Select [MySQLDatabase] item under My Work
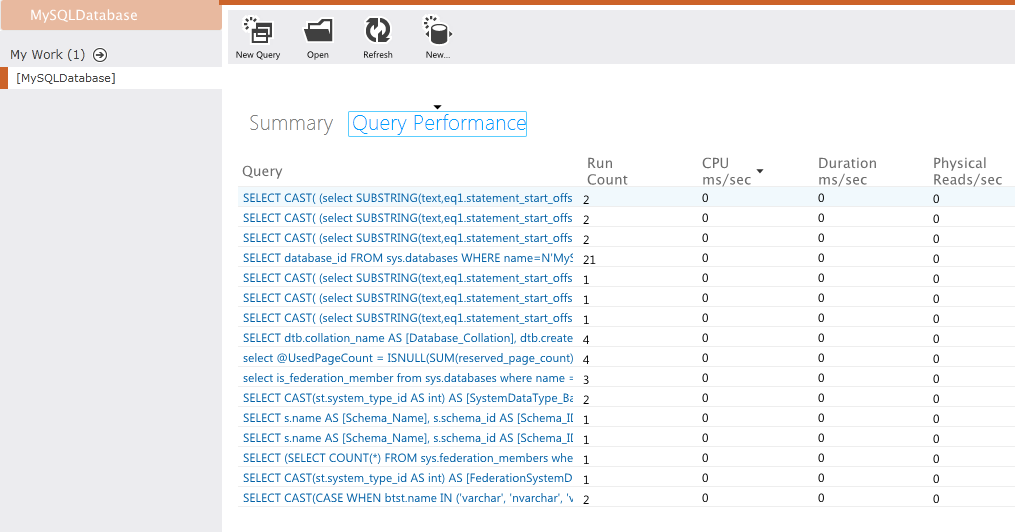This screenshot has width=1015, height=532. pos(66,78)
